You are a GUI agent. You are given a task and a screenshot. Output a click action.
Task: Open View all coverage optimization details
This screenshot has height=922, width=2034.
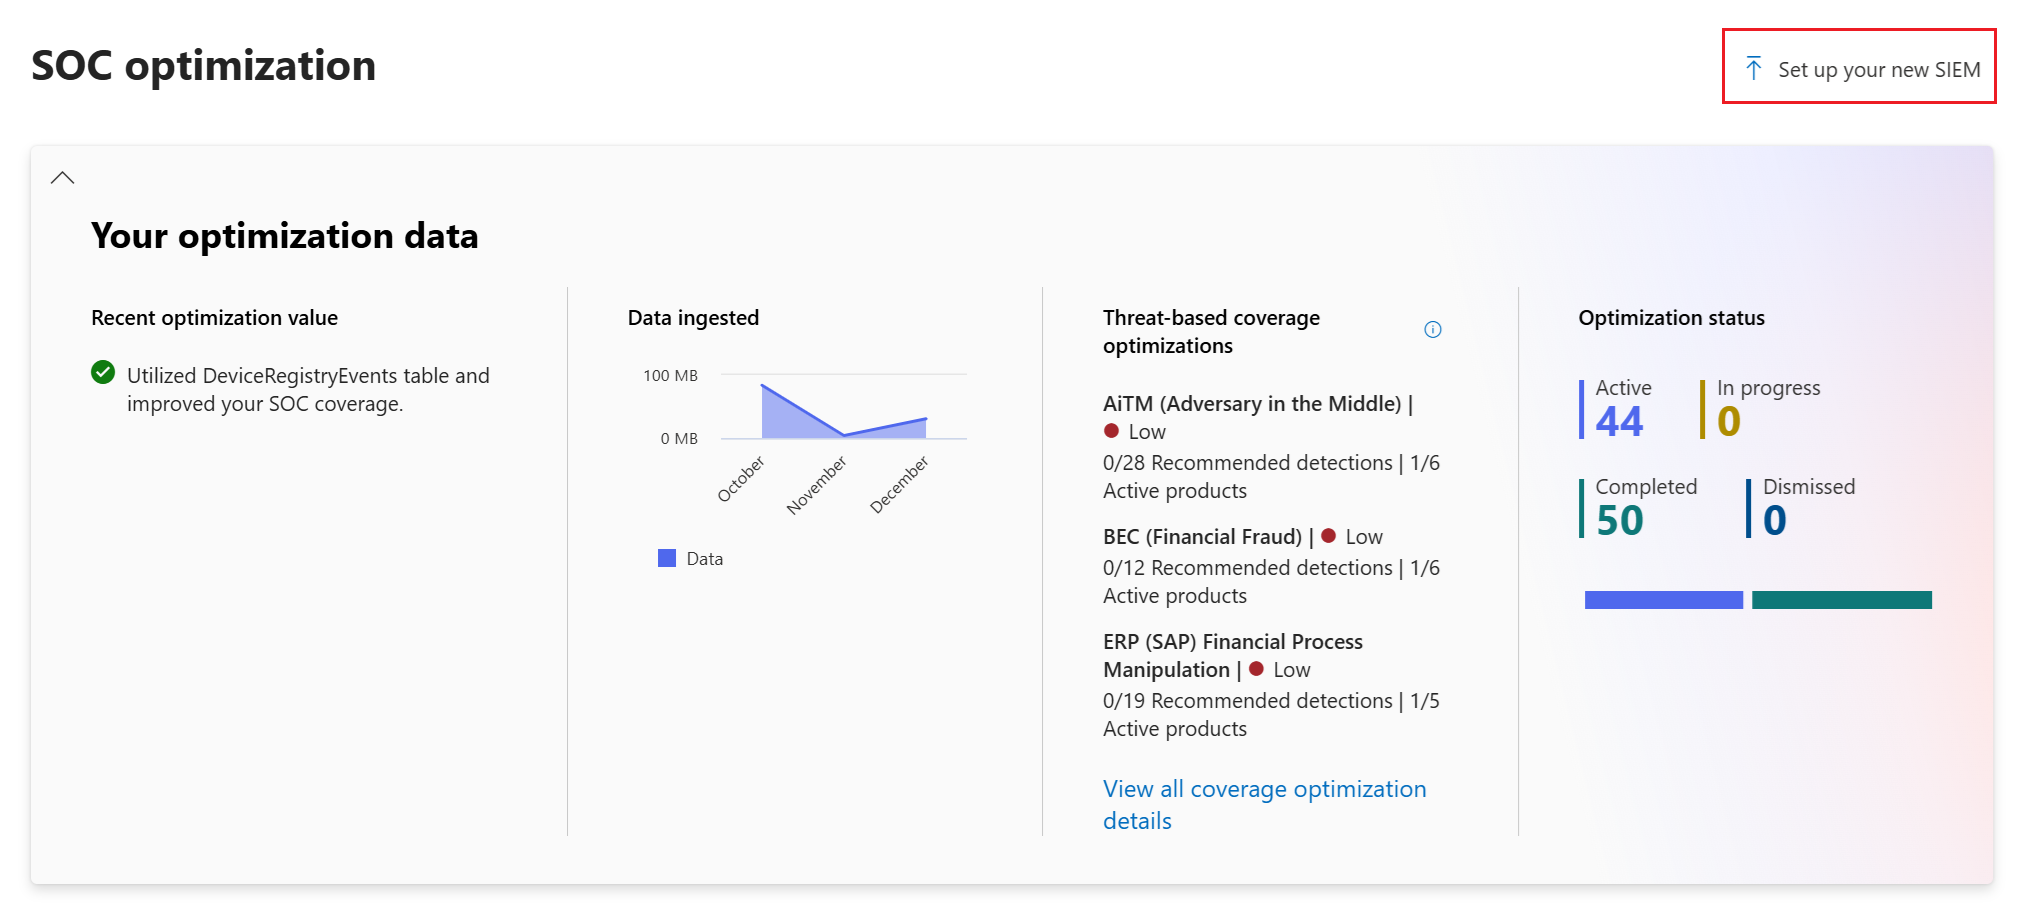[x=1264, y=804]
